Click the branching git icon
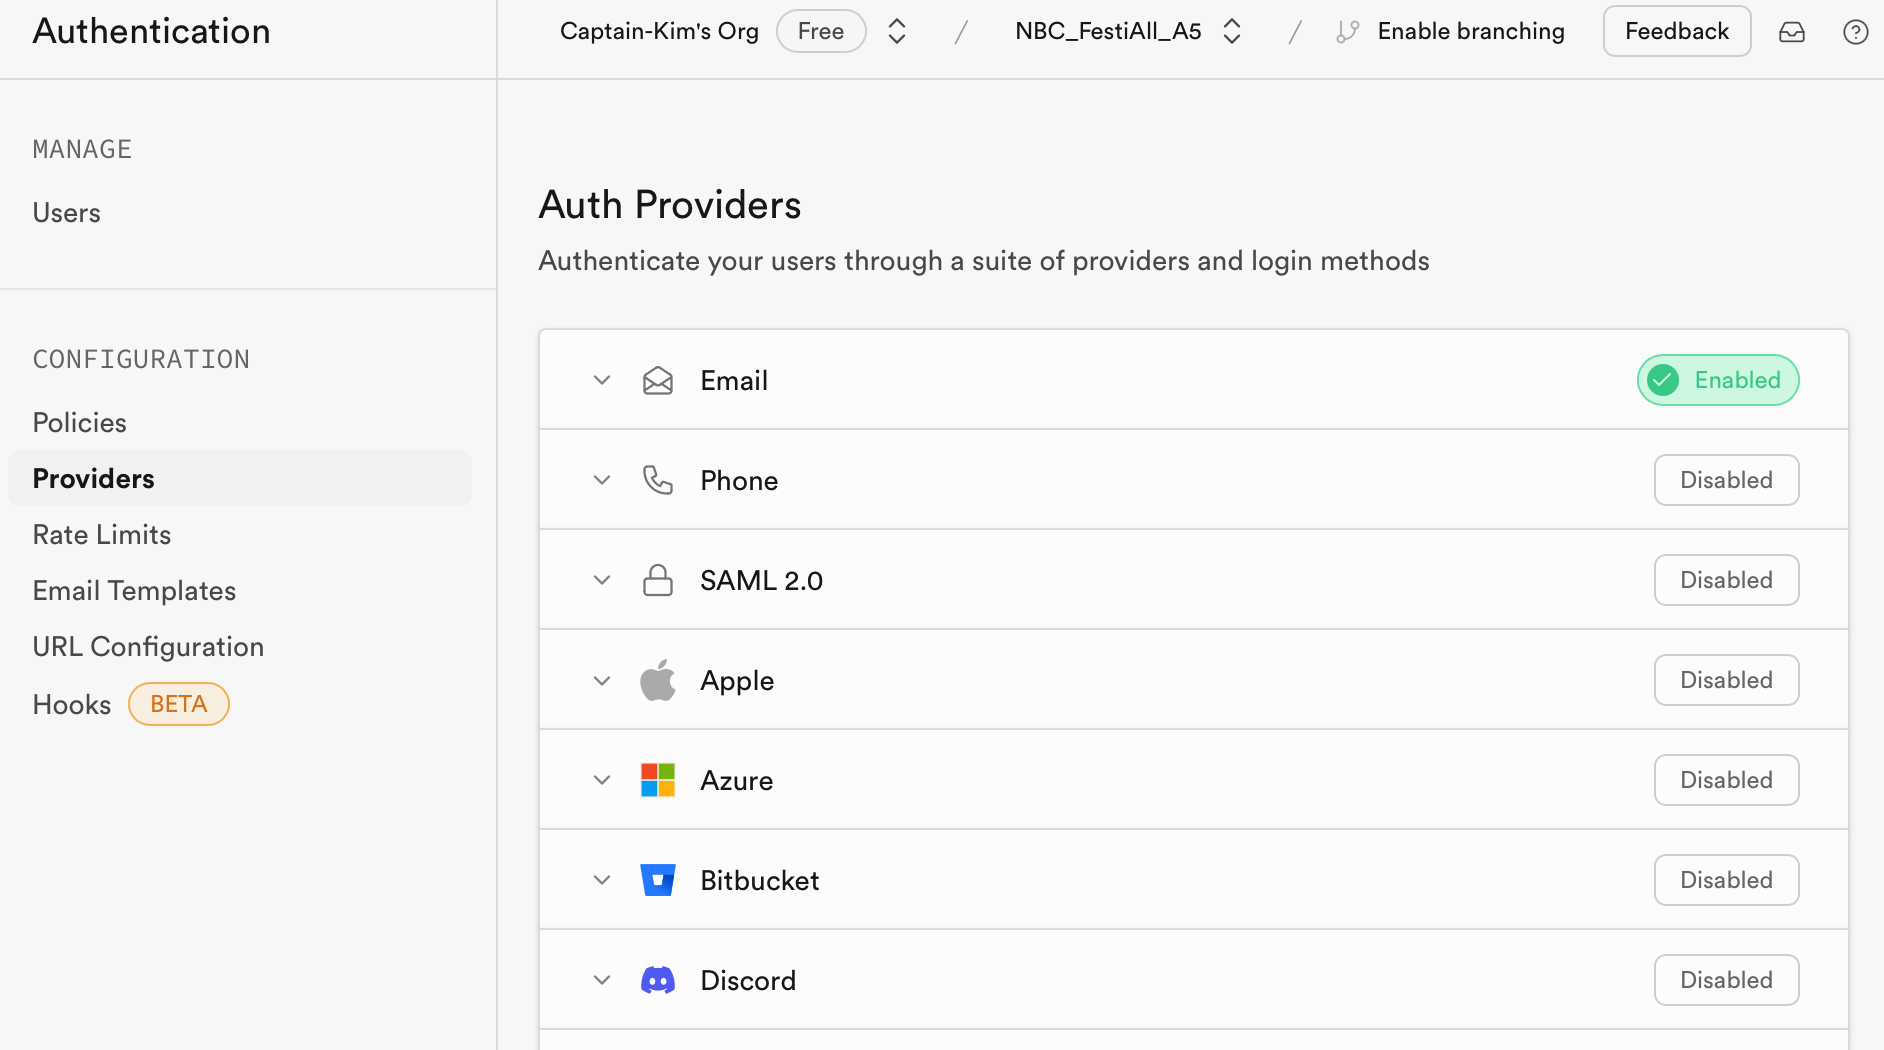The height and width of the screenshot is (1050, 1884). point(1348,32)
